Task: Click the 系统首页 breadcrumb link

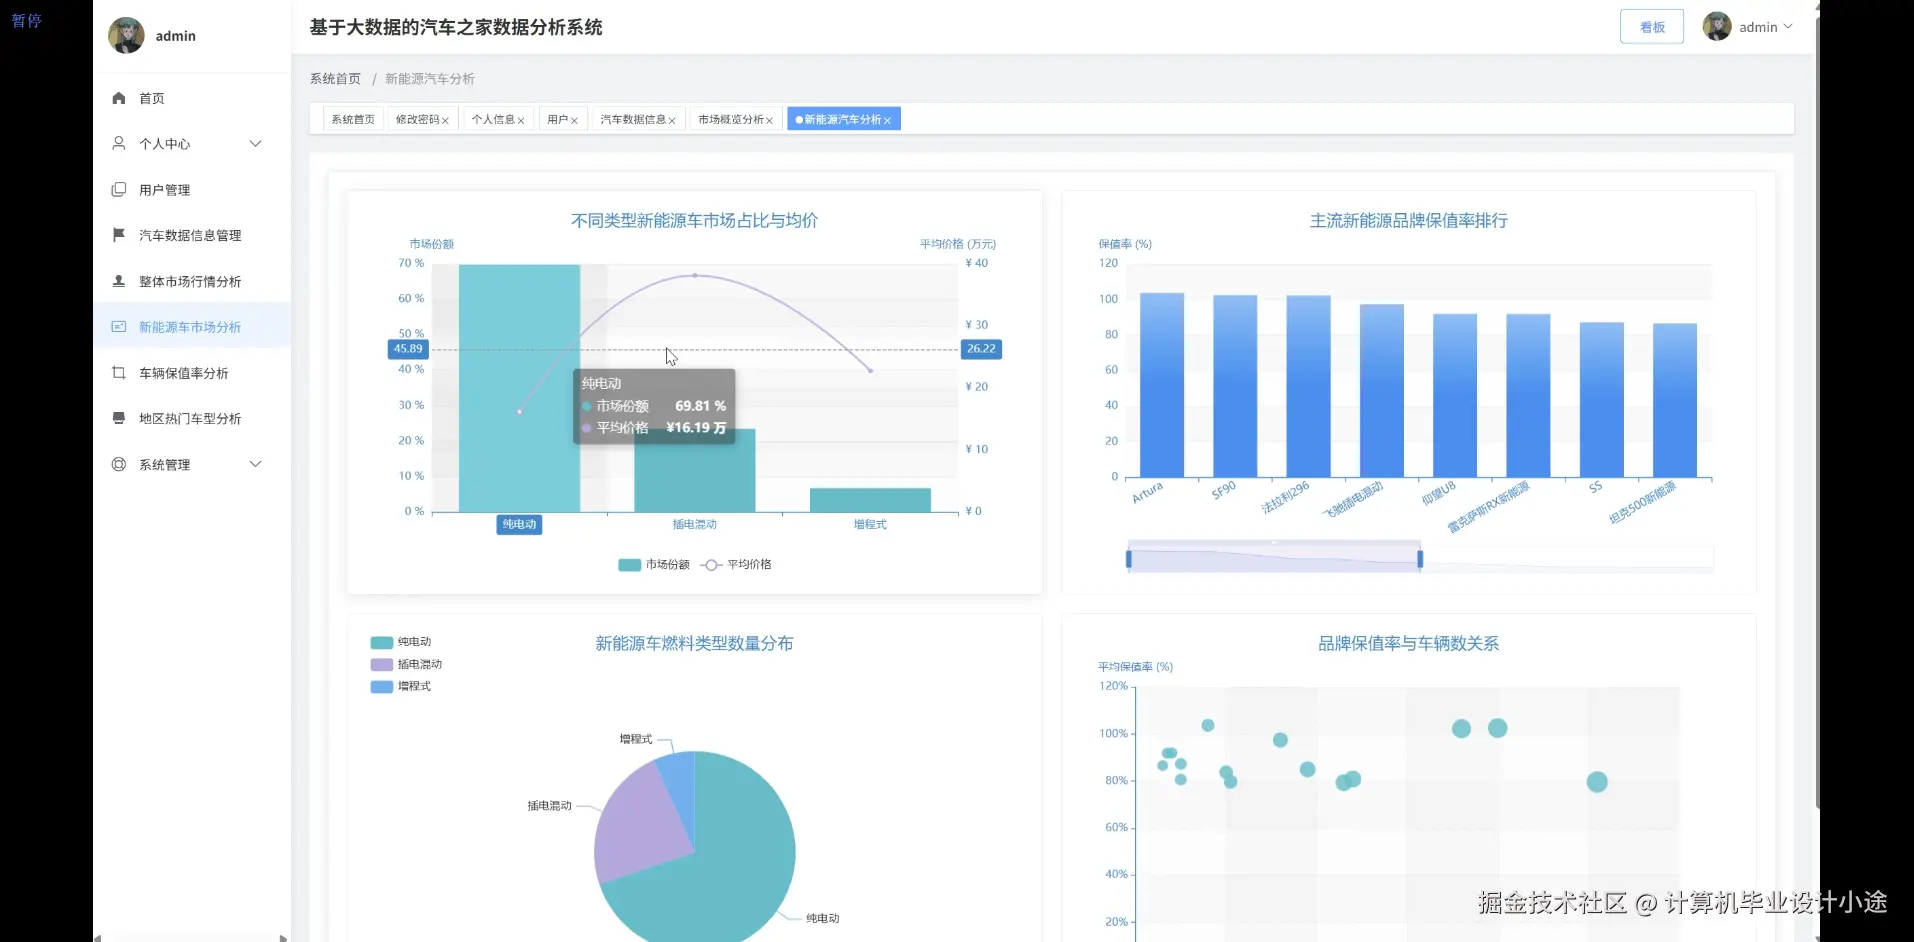Action: coord(335,79)
